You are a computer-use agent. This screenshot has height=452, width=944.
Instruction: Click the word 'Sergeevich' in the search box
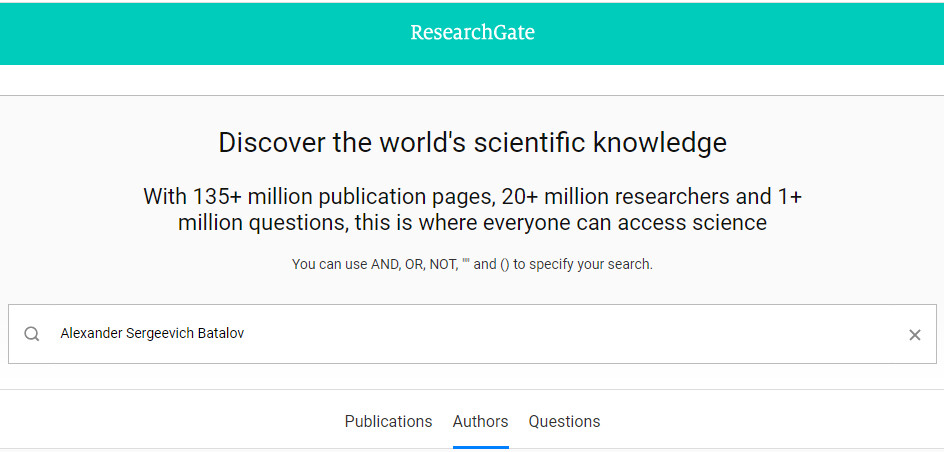(160, 334)
